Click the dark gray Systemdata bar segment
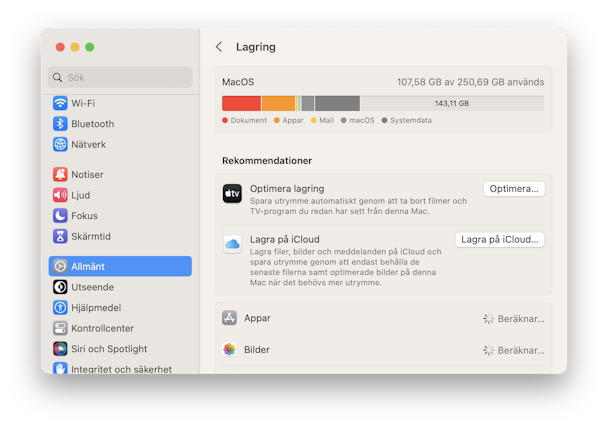Image resolution: width=608 pixels, height=428 pixels. click(337, 104)
